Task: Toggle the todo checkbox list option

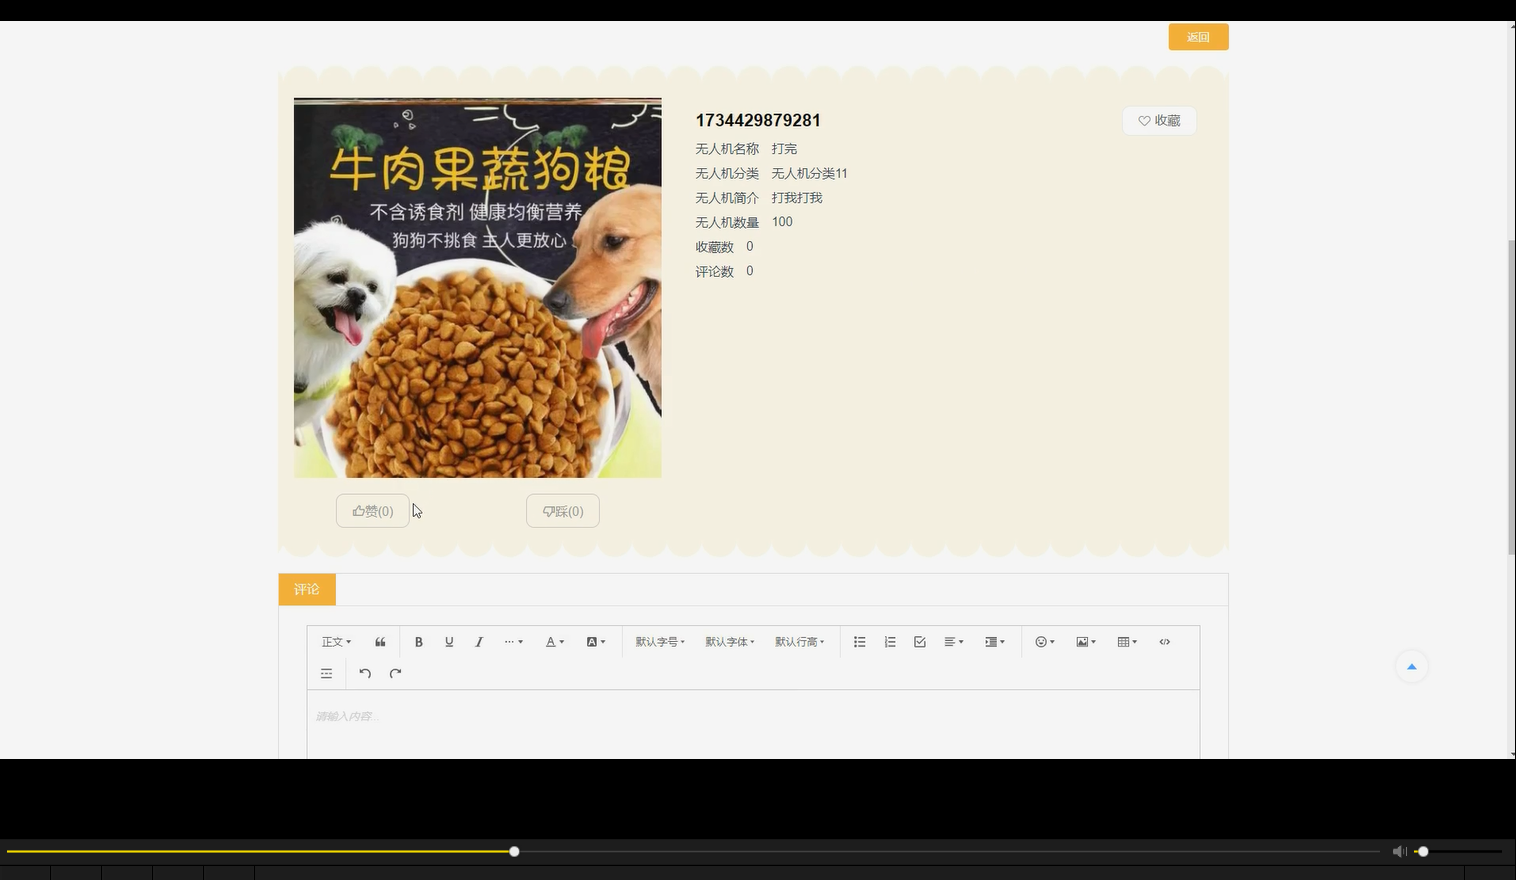Action: coord(919,641)
